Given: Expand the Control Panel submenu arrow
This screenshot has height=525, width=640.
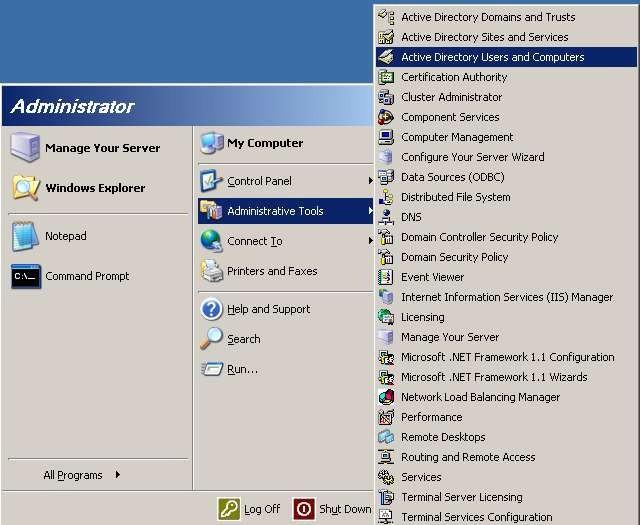Looking at the screenshot, I should tap(370, 180).
